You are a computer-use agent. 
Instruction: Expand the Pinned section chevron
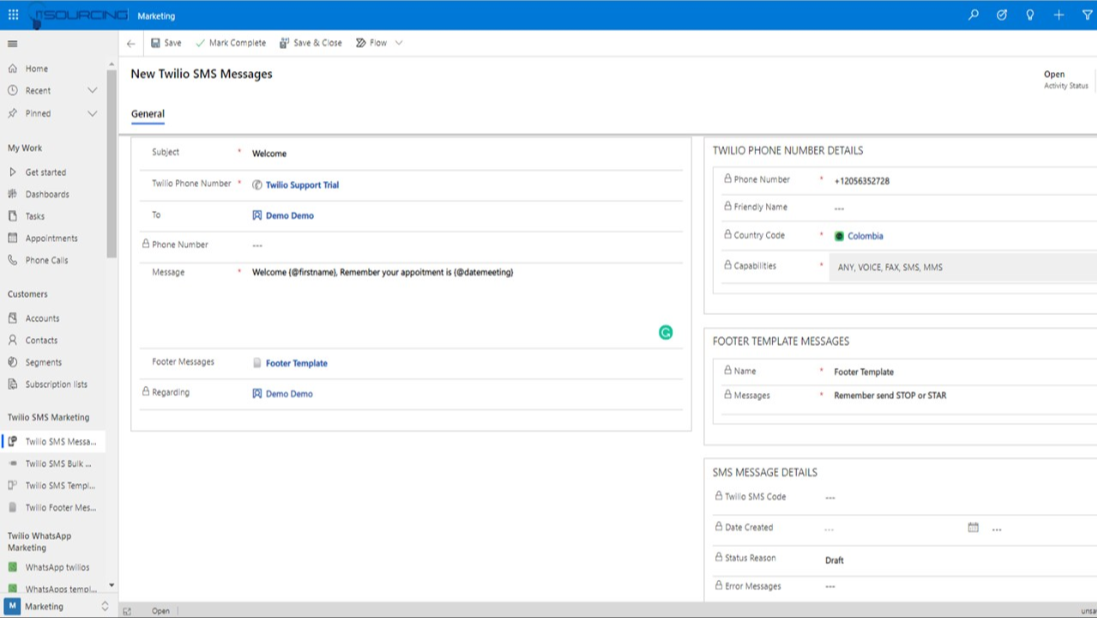(x=92, y=113)
